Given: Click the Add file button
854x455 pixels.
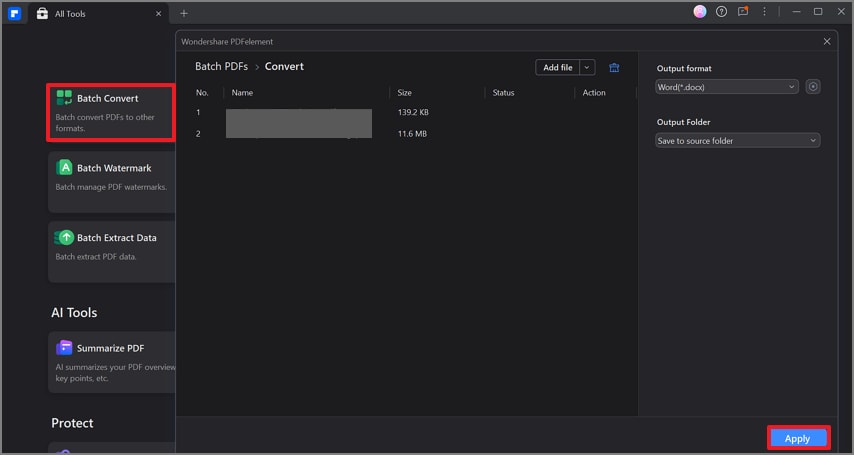Looking at the screenshot, I should click(558, 68).
